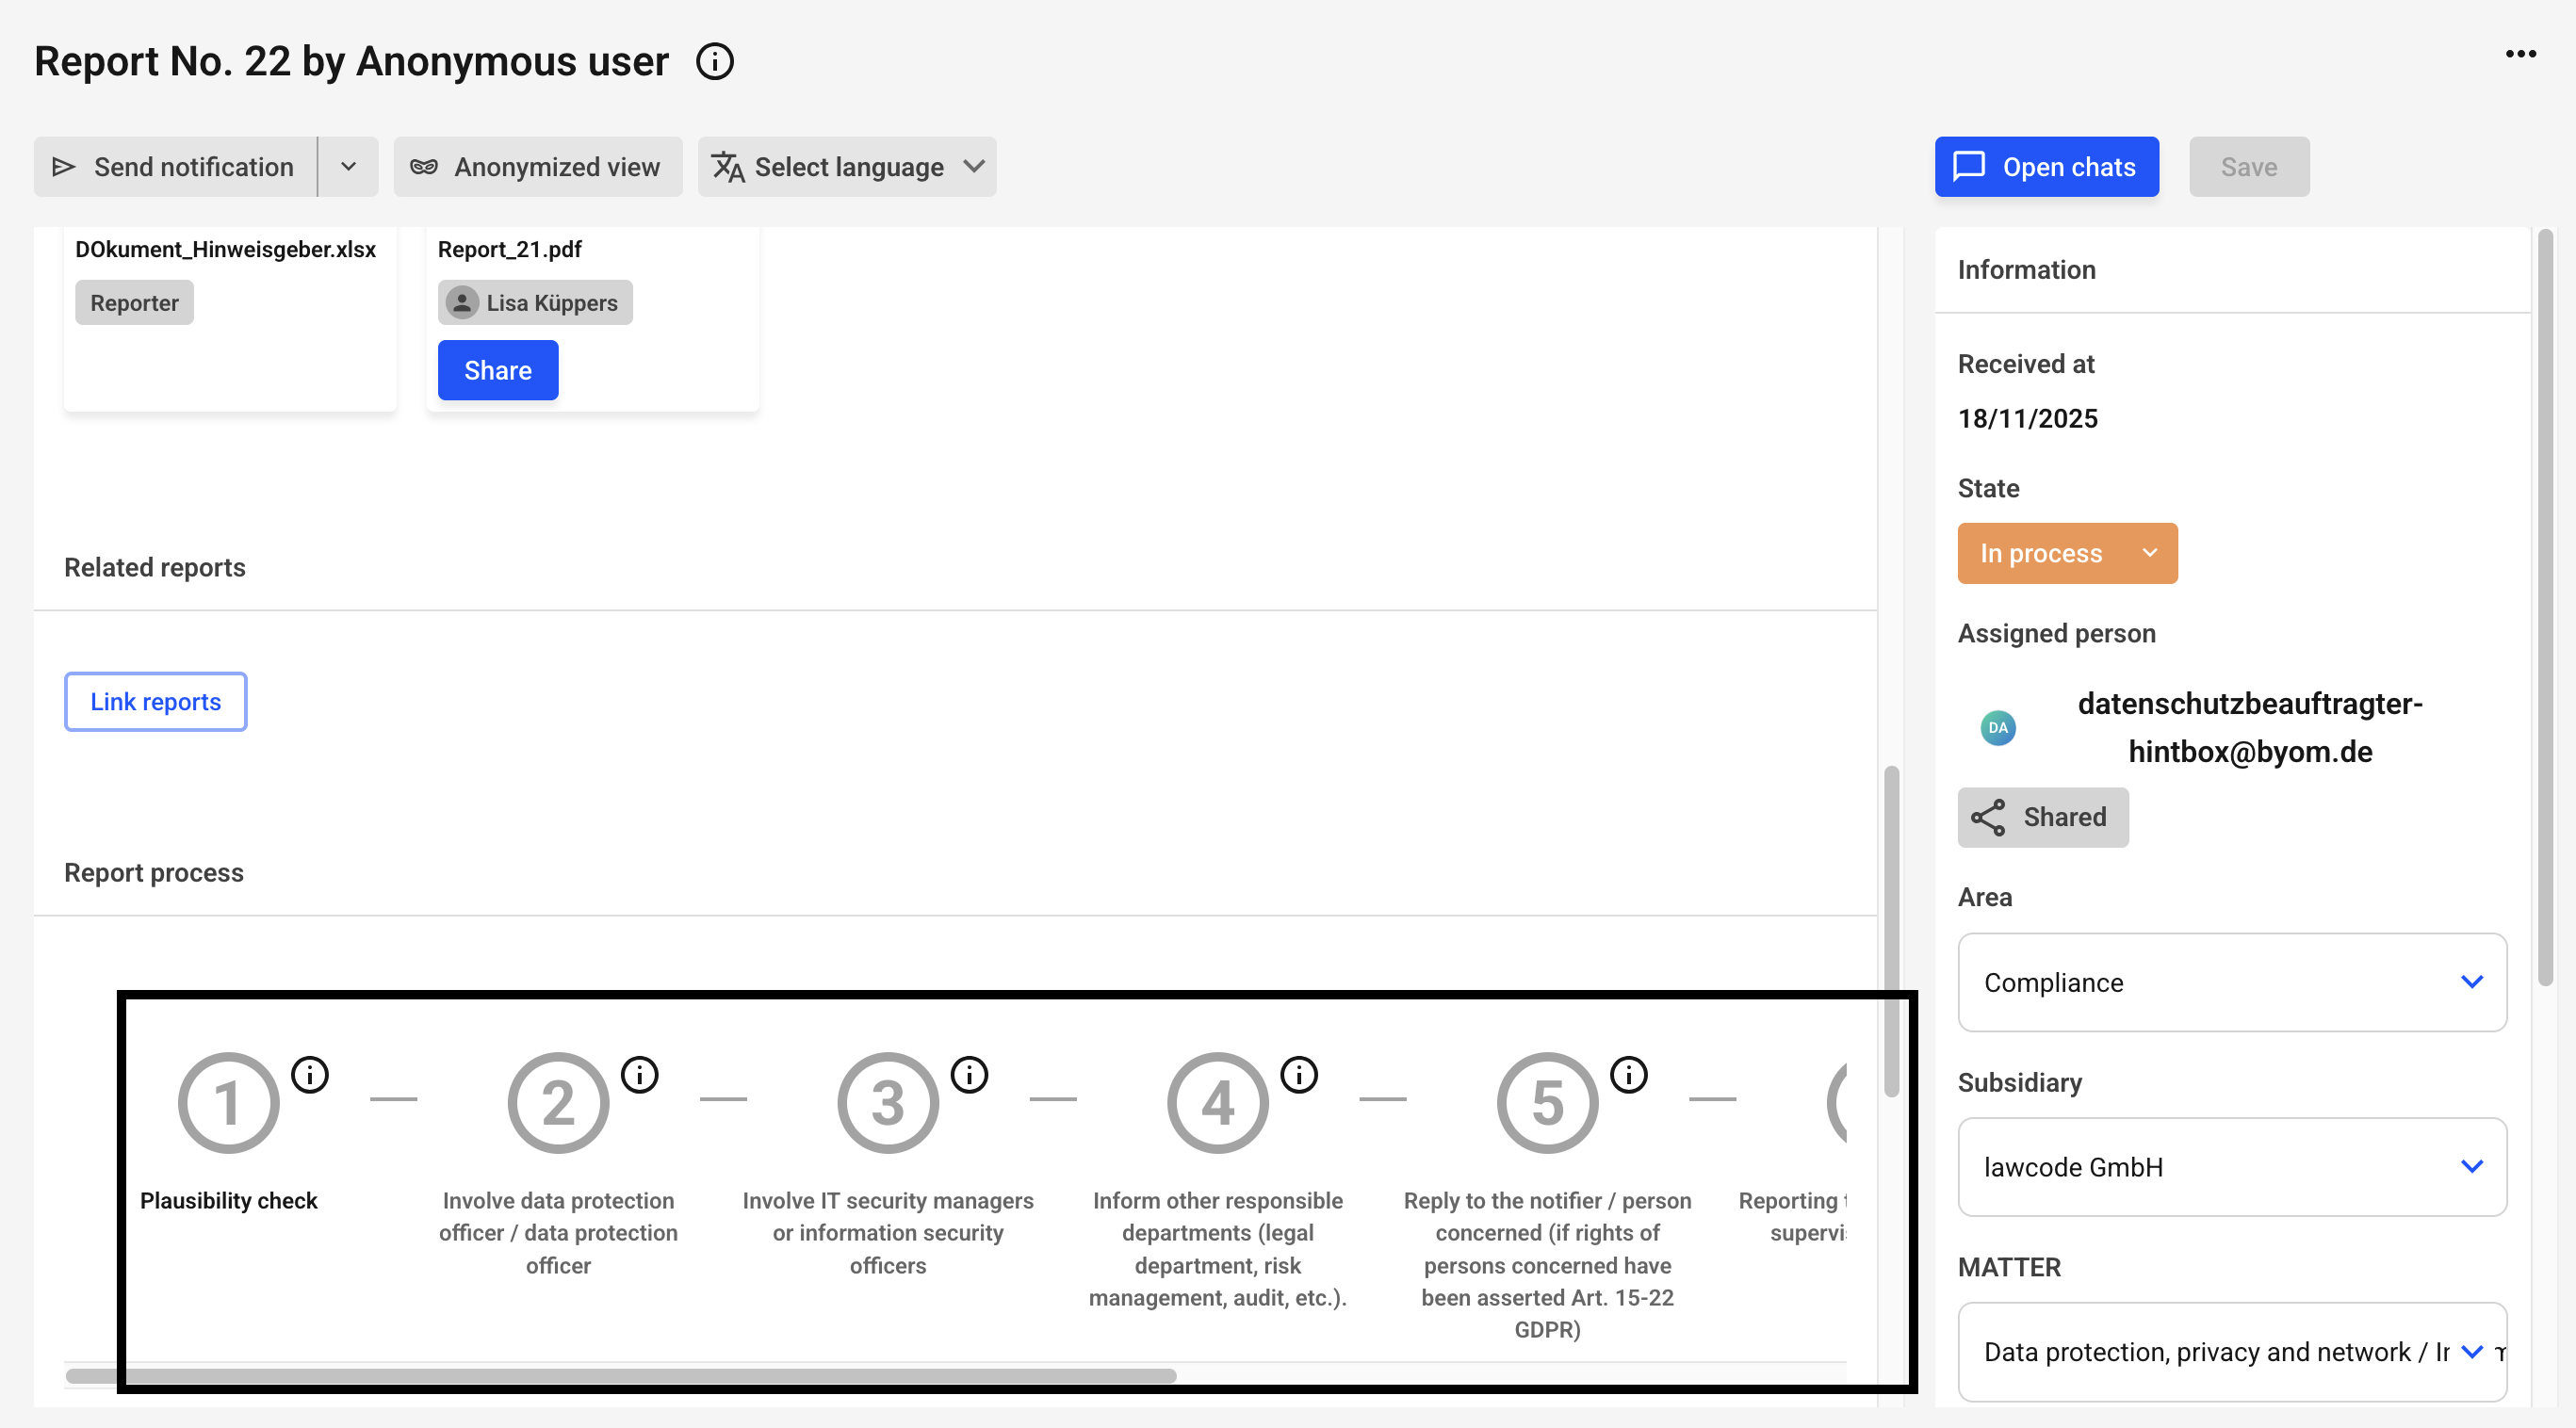Expand the Send notification dropdown arrow
This screenshot has width=2576, height=1428.
click(348, 167)
